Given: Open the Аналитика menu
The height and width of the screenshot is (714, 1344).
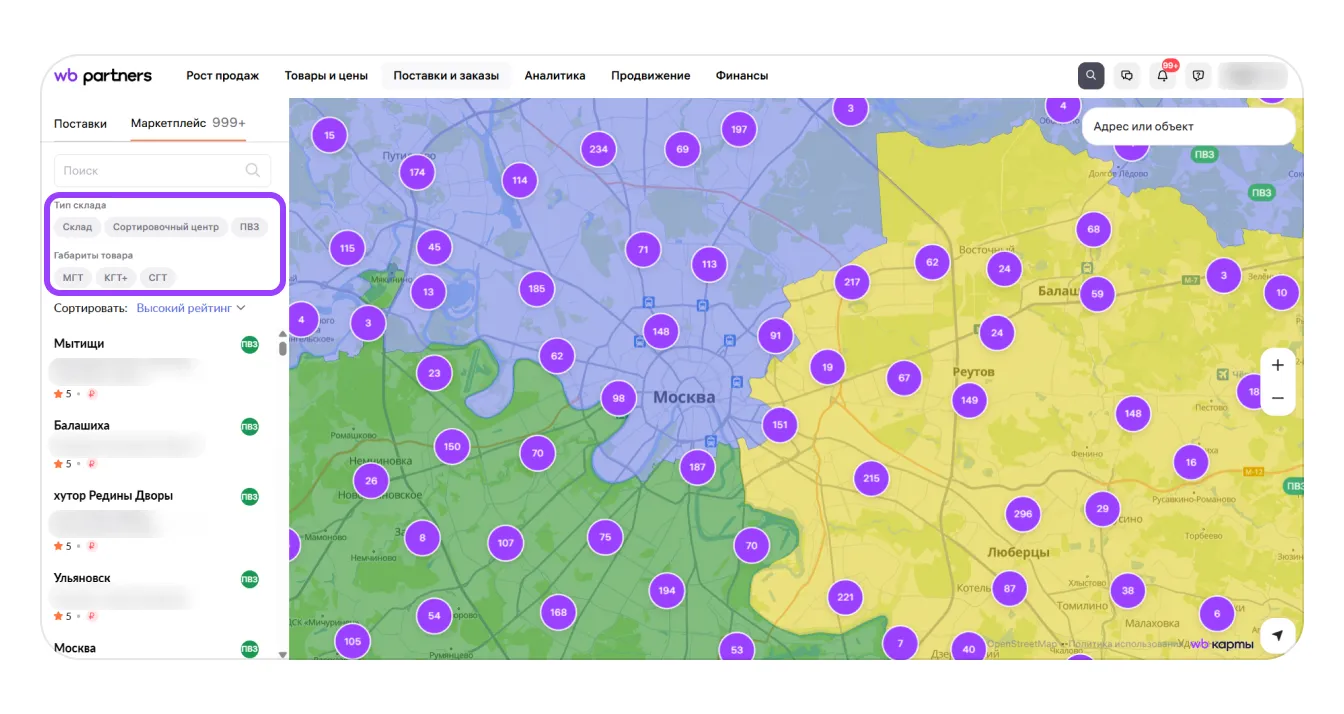Looking at the screenshot, I should pos(555,76).
